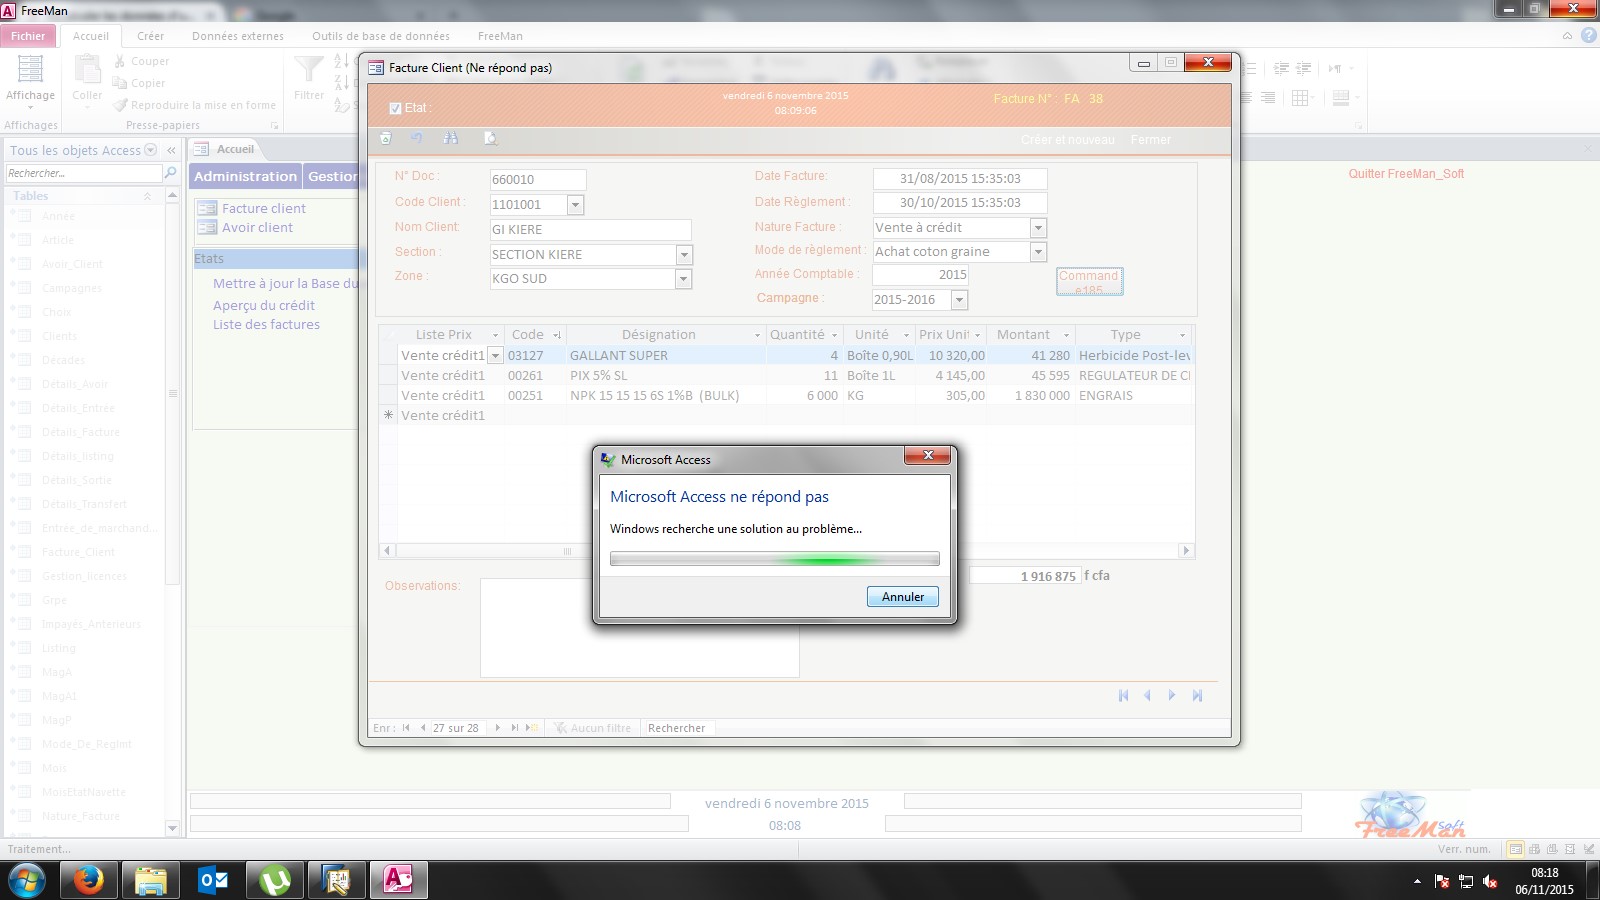Image resolution: width=1600 pixels, height=900 pixels.
Task: Open the Access Help question mark icon
Action: point(1588,36)
